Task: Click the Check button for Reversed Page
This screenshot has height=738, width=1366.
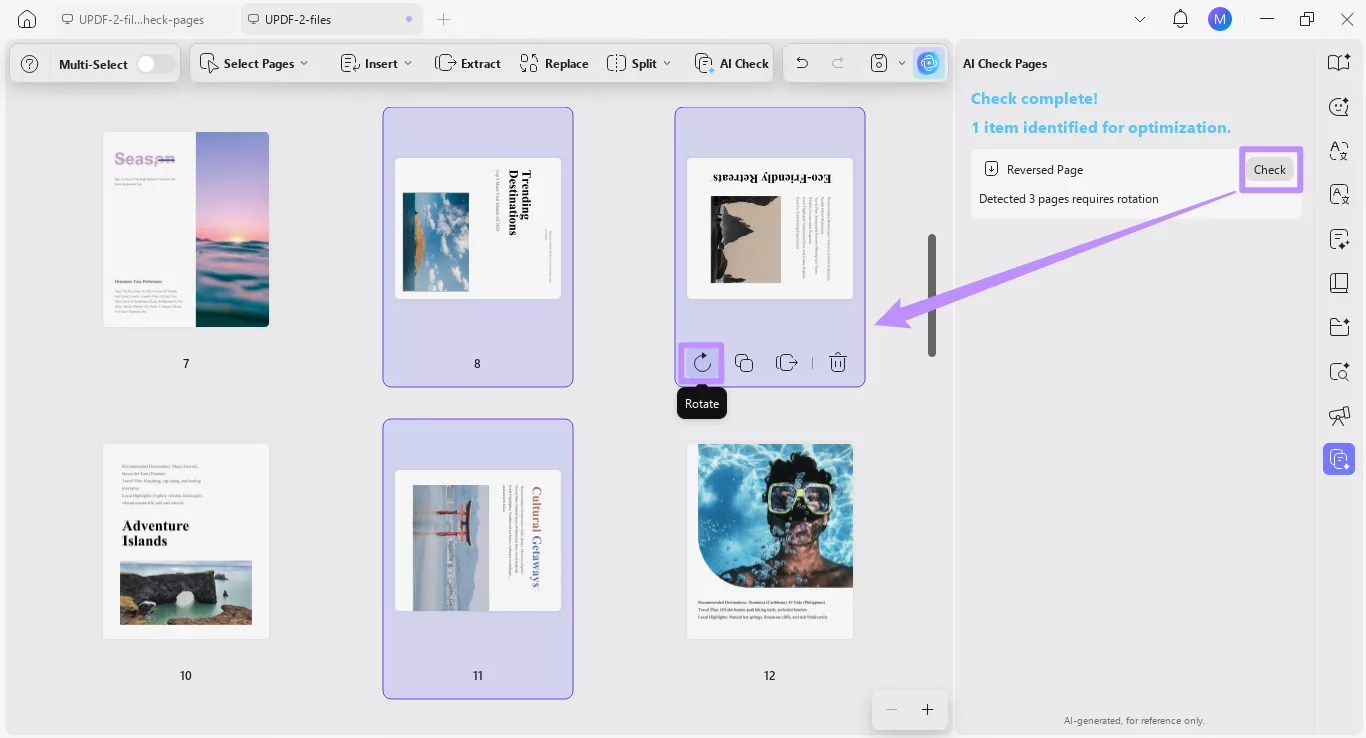Action: click(x=1270, y=169)
